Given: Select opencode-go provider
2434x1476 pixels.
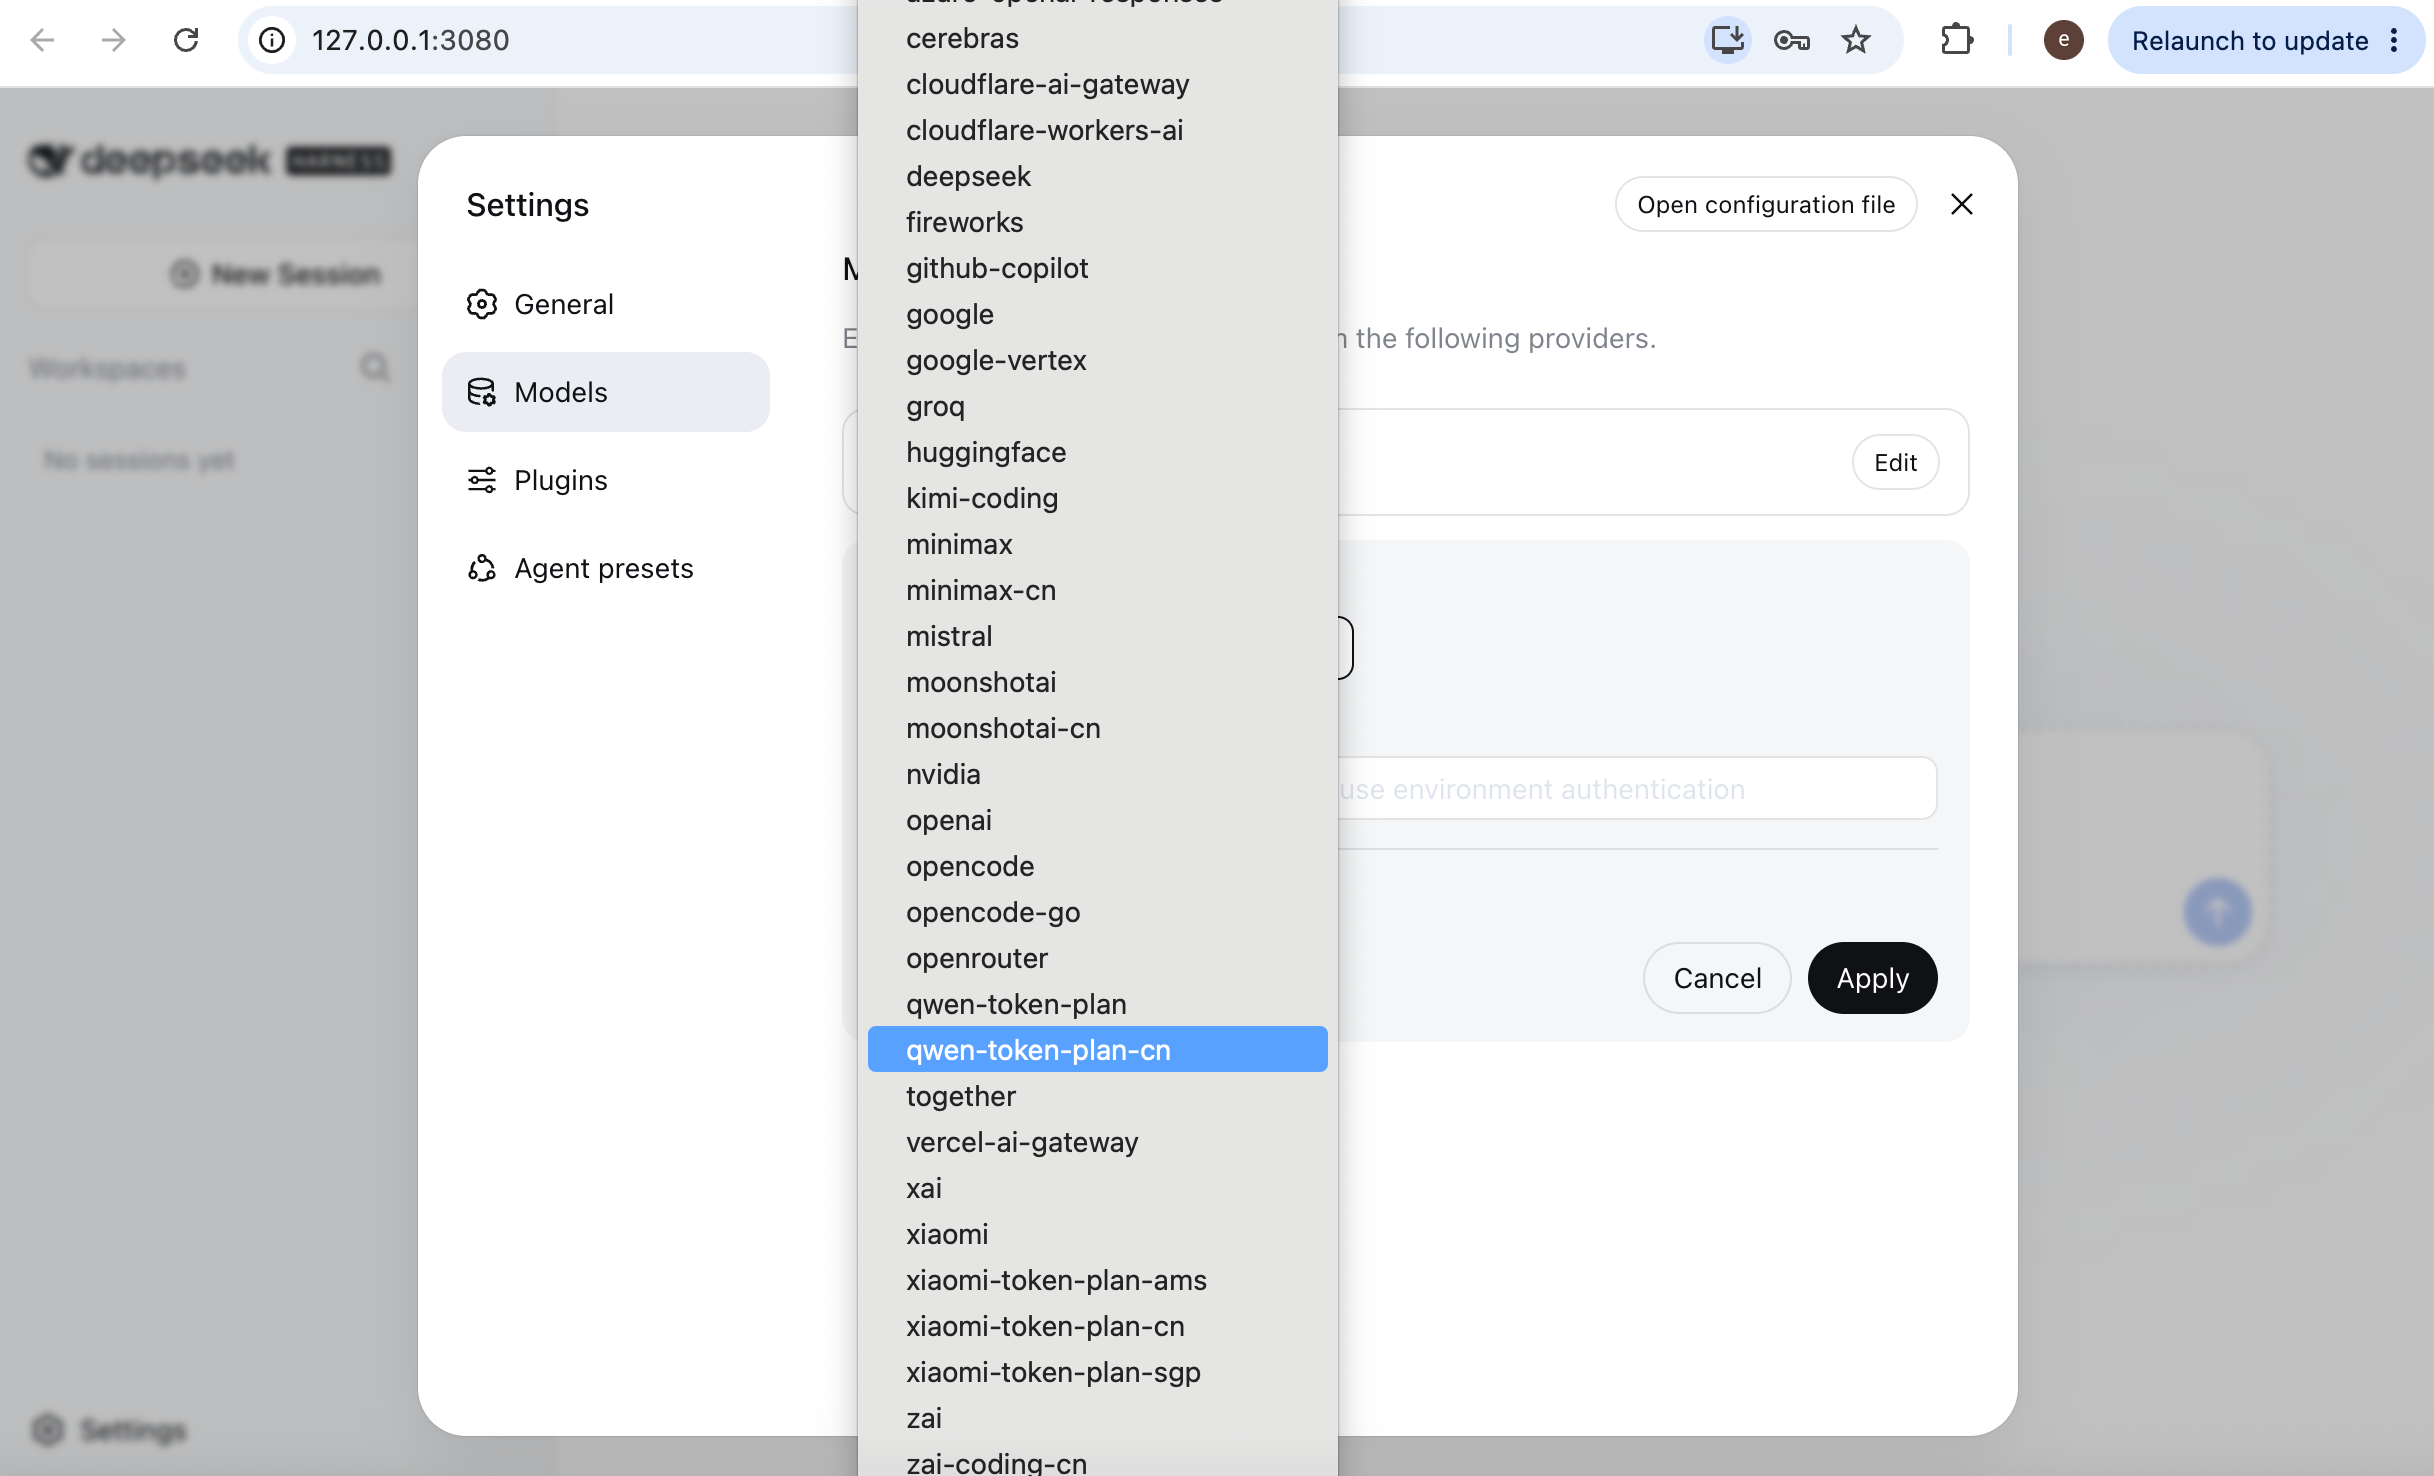Looking at the screenshot, I should click(1098, 912).
